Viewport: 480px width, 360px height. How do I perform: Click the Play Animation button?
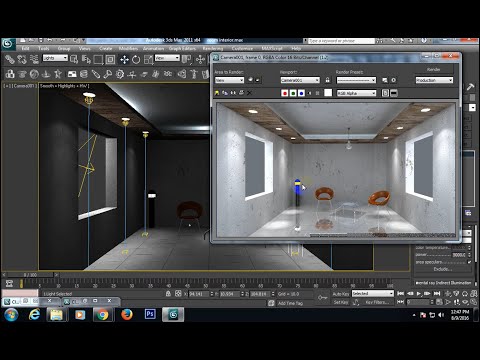coord(418,294)
